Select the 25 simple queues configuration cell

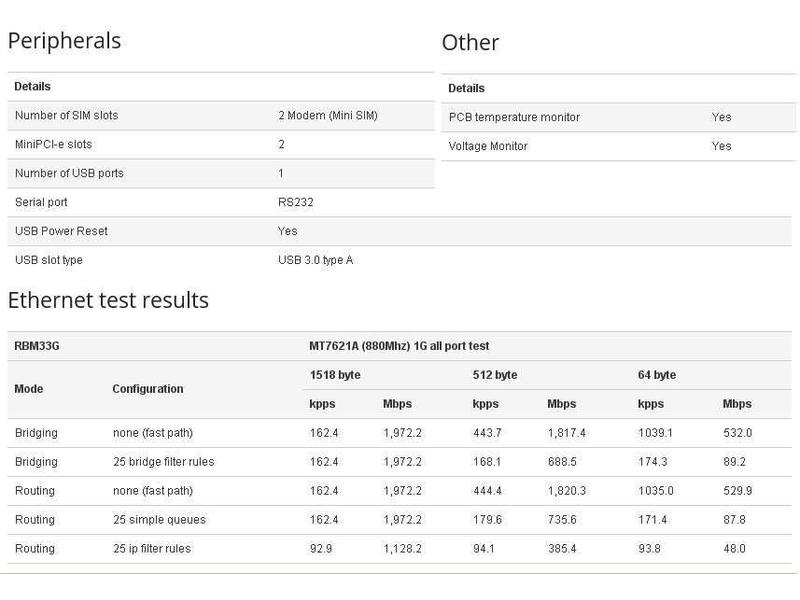point(158,520)
